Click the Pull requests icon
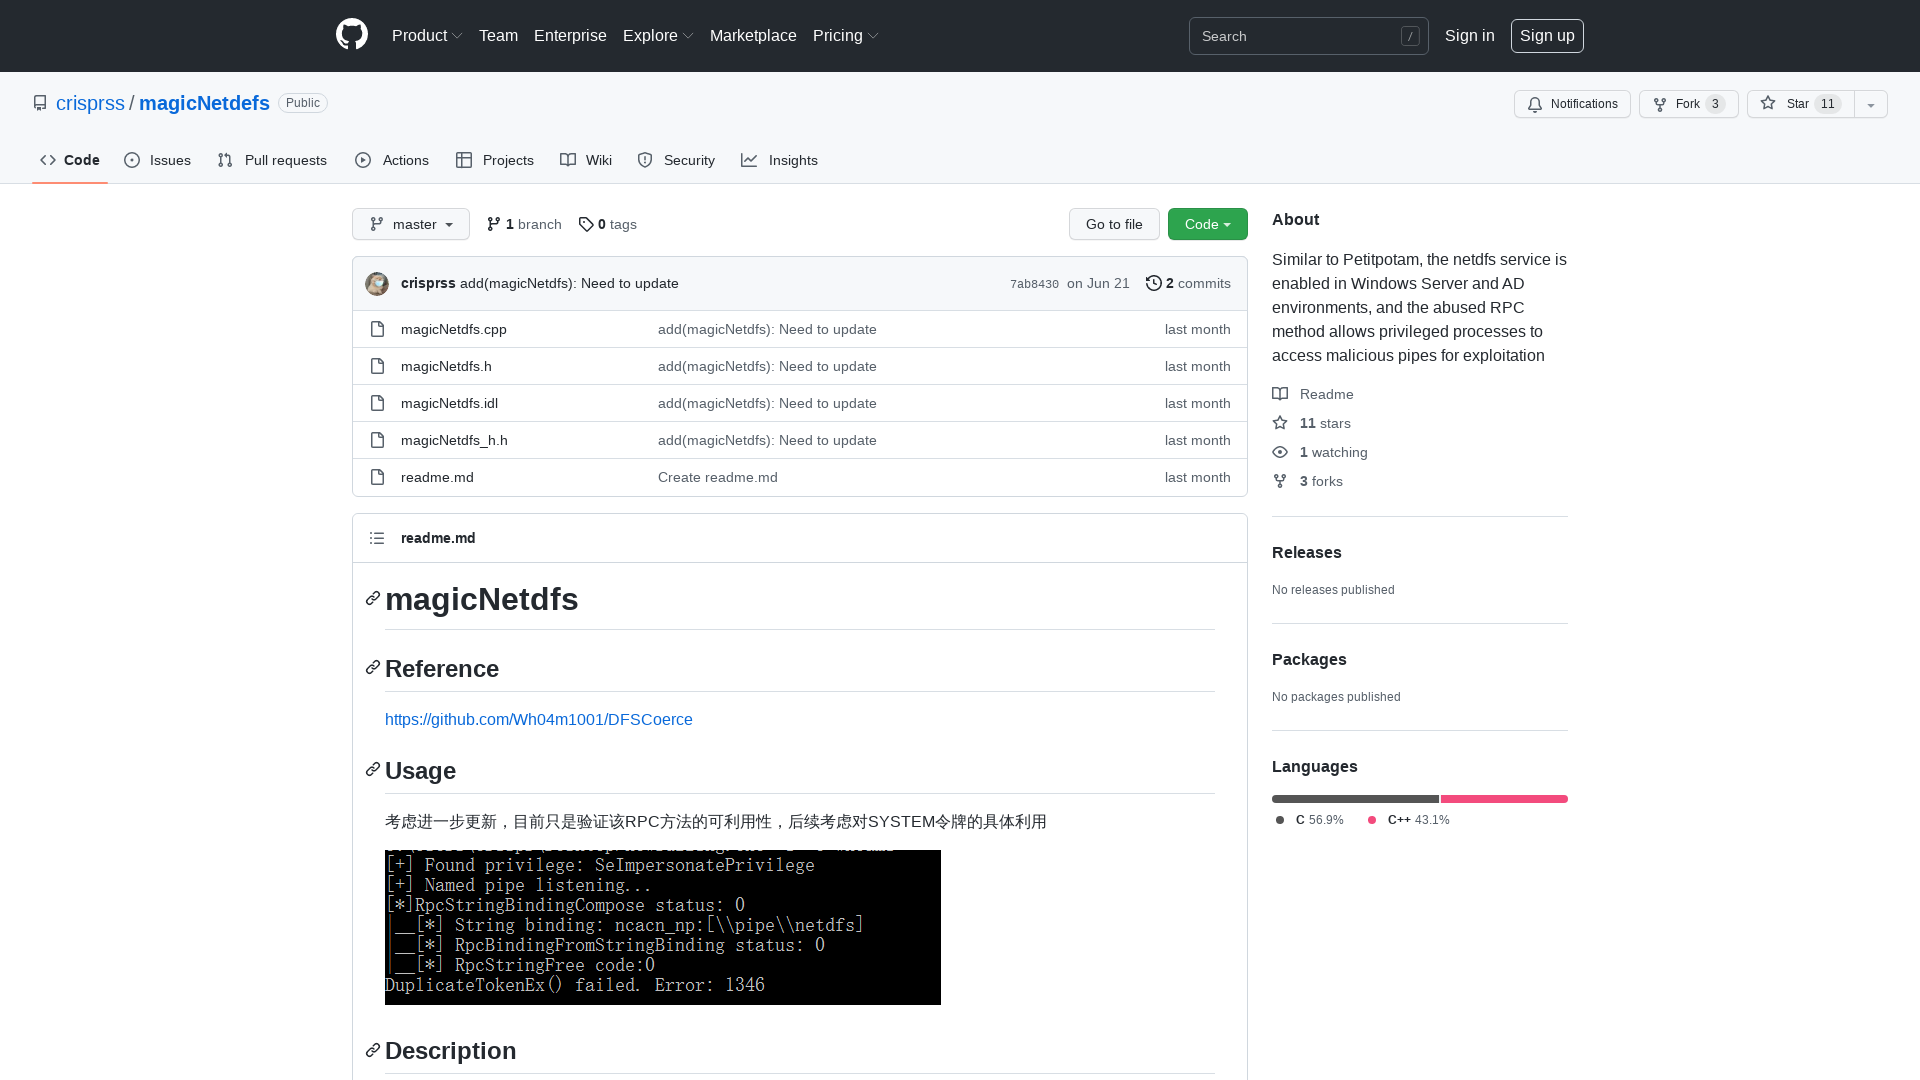The height and width of the screenshot is (1080, 1920). pos(225,160)
